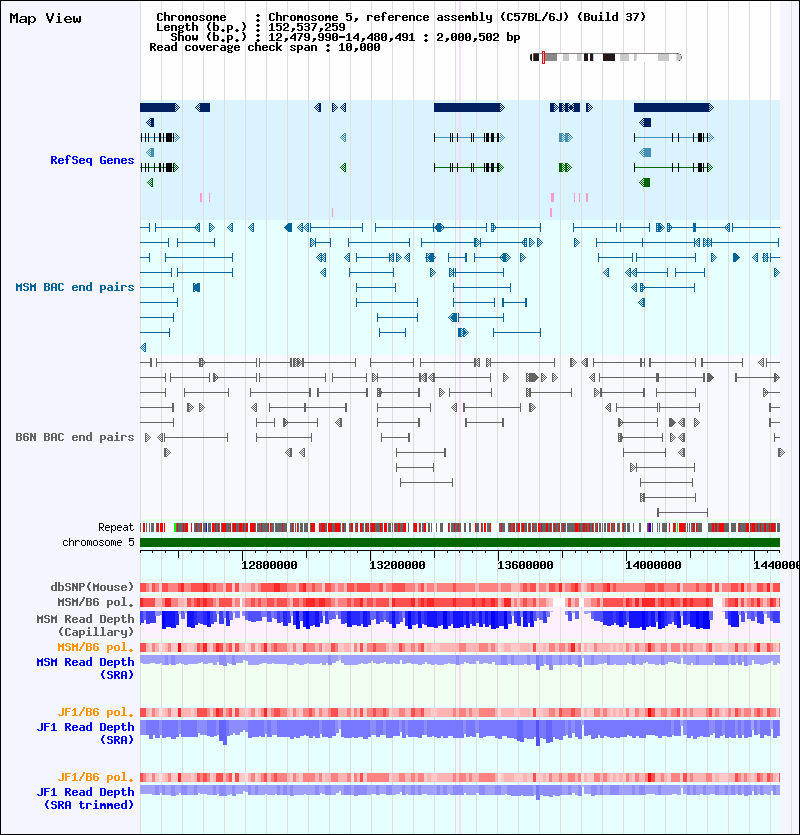Click the orange MSM/B6 pol. label
Image resolution: width=800 pixels, height=835 pixels.
[x=96, y=648]
